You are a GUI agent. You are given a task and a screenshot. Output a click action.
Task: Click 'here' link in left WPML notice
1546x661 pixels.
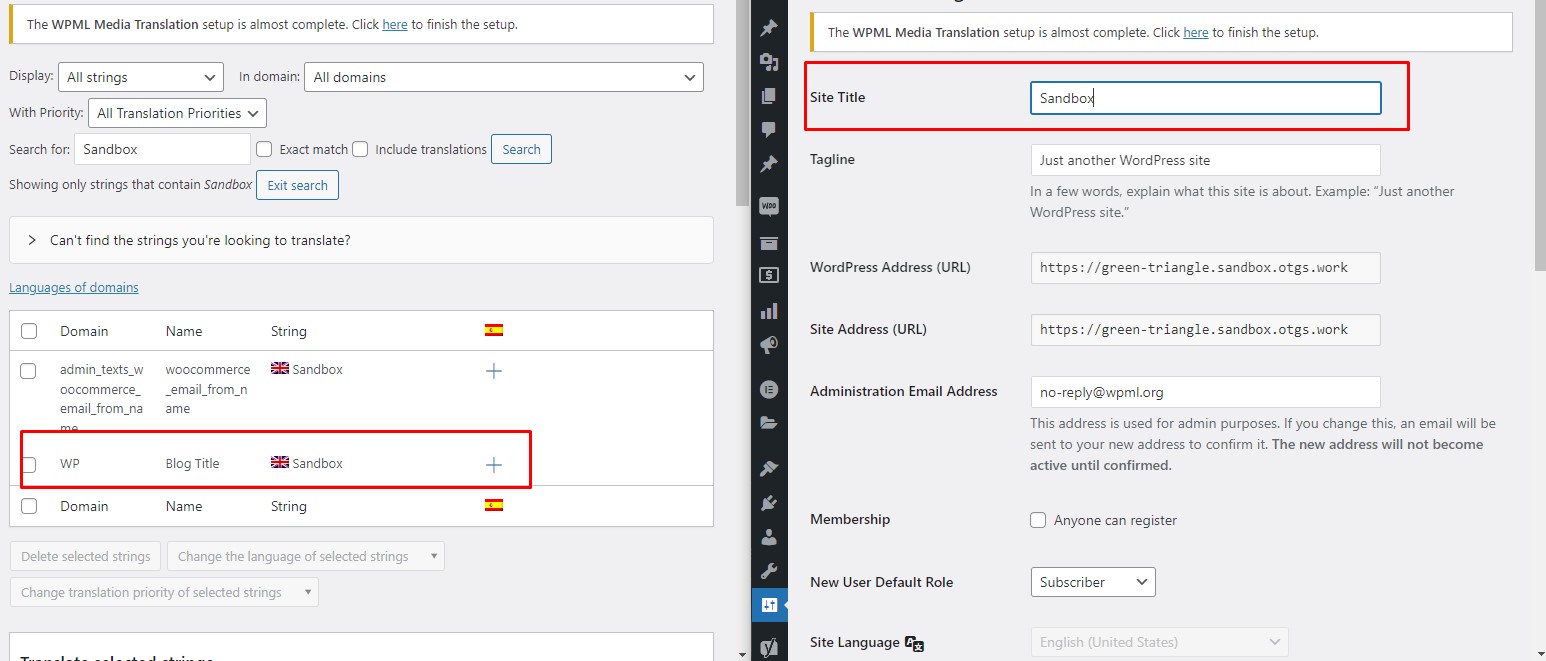tap(395, 24)
